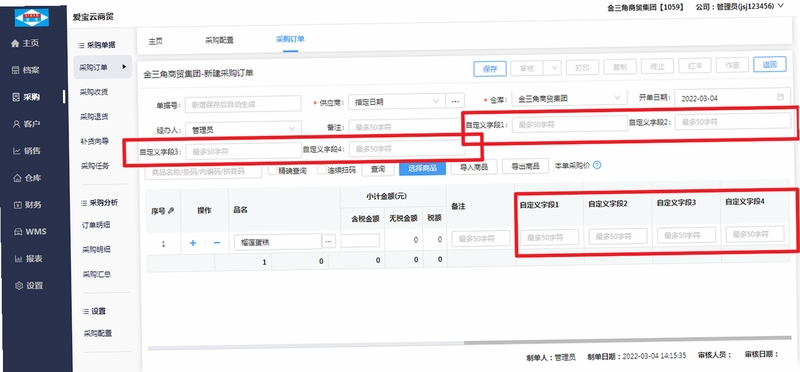Click the 审核 button
This screenshot has height=372, width=800.
click(527, 68)
